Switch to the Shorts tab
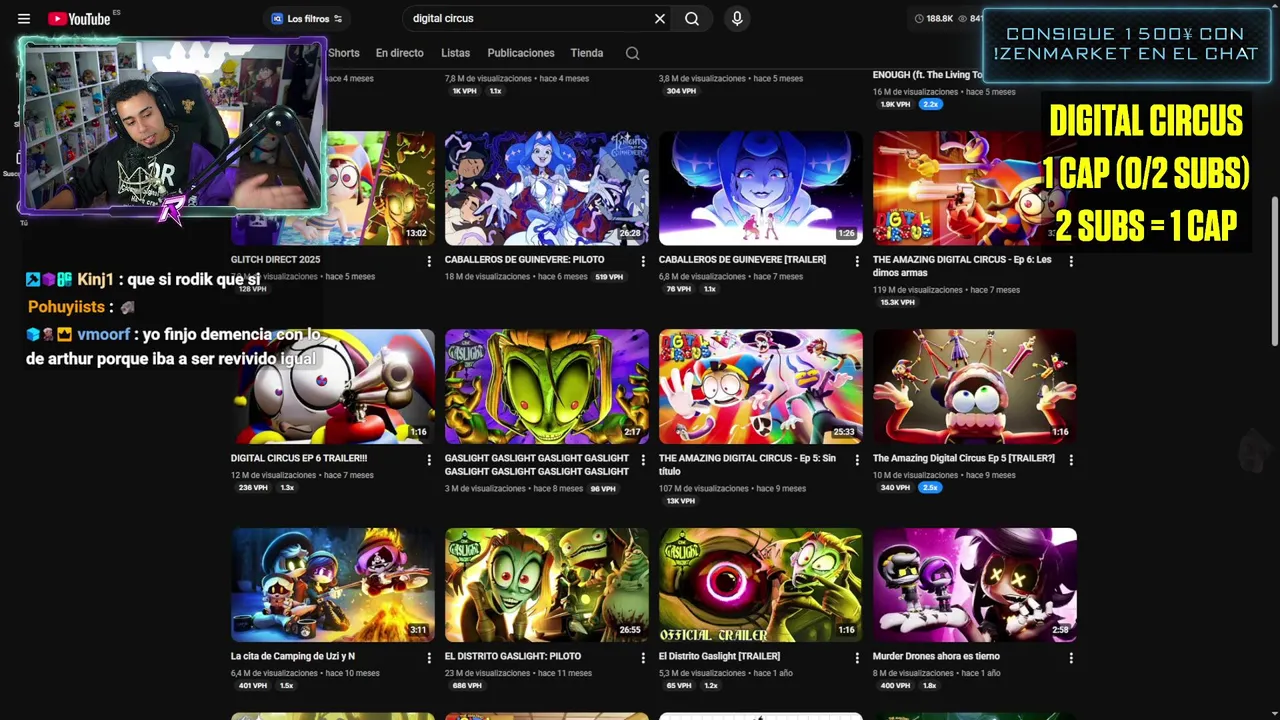The image size is (1280, 720). click(x=343, y=53)
